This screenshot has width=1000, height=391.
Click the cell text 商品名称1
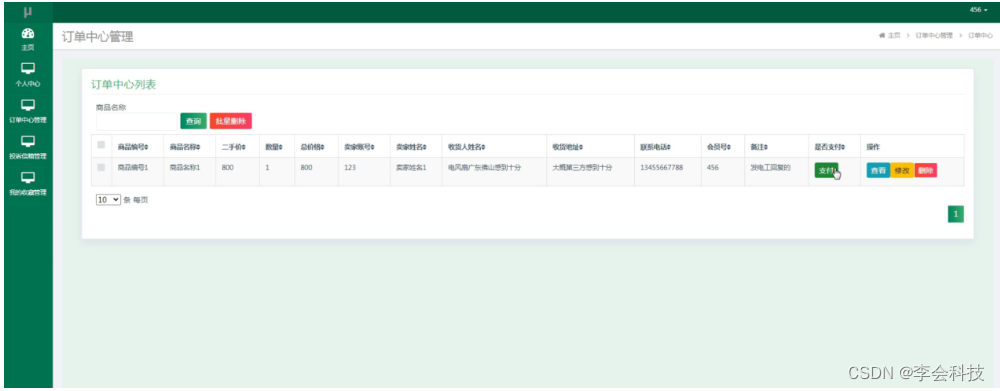185,168
